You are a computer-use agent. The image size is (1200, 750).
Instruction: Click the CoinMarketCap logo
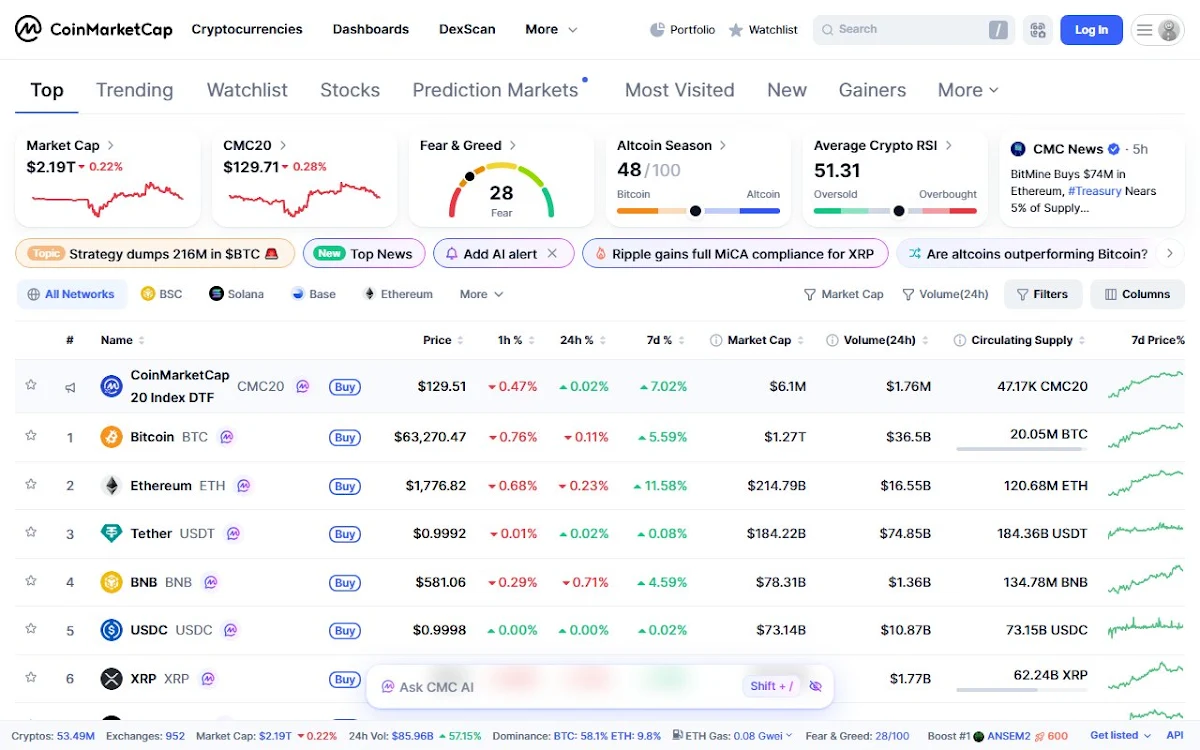click(x=94, y=29)
